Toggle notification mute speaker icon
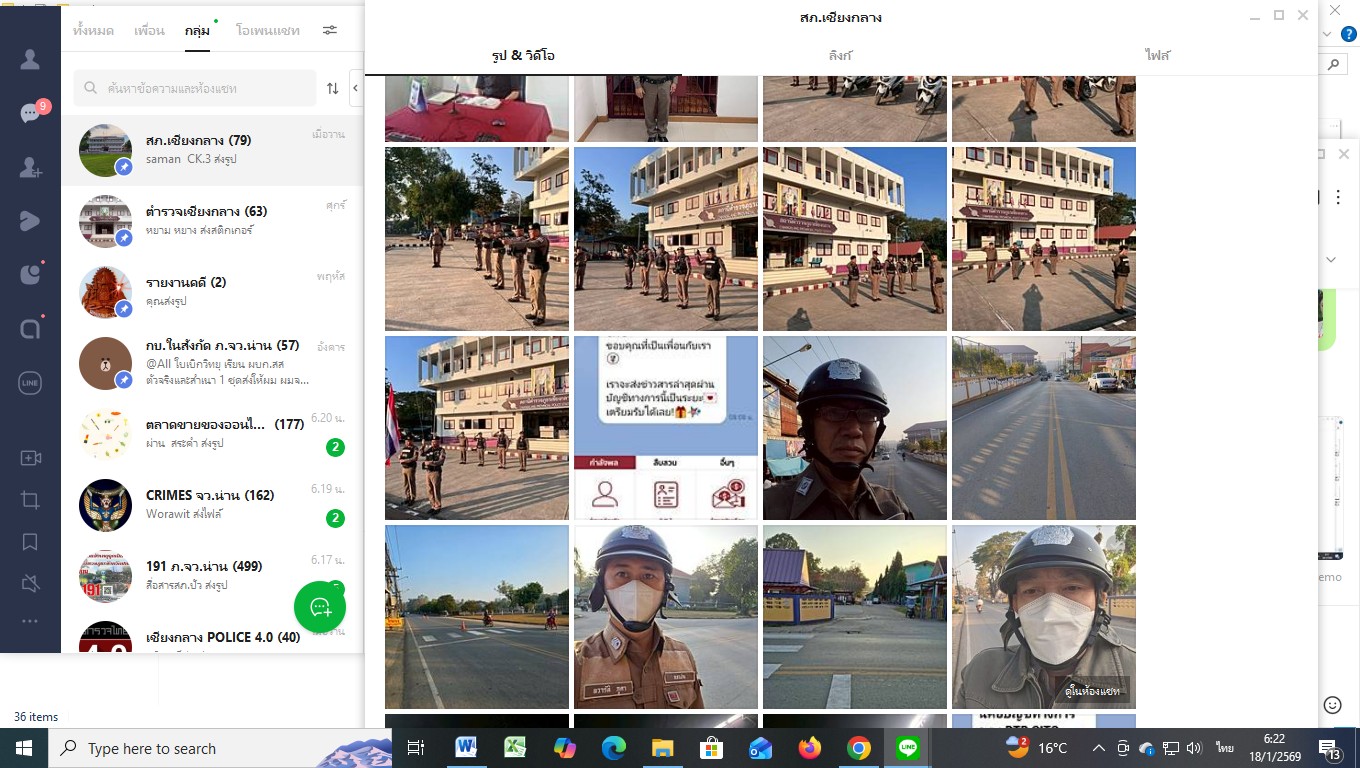1360x768 pixels. tap(30, 583)
